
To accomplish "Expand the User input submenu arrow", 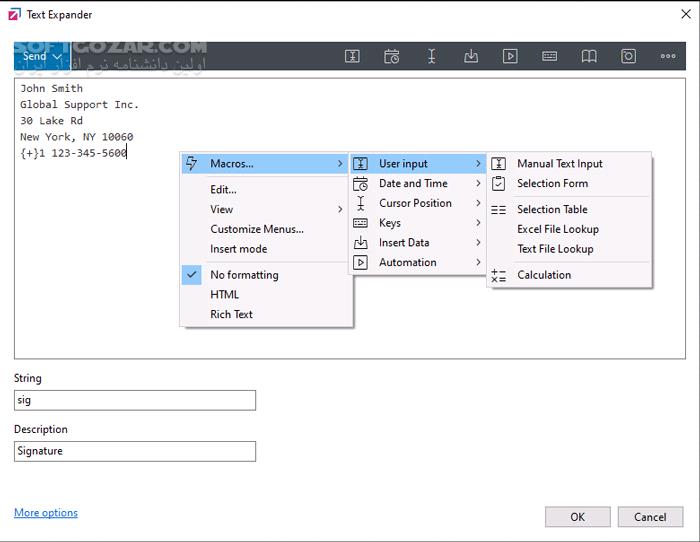I will pyautogui.click(x=478, y=164).
